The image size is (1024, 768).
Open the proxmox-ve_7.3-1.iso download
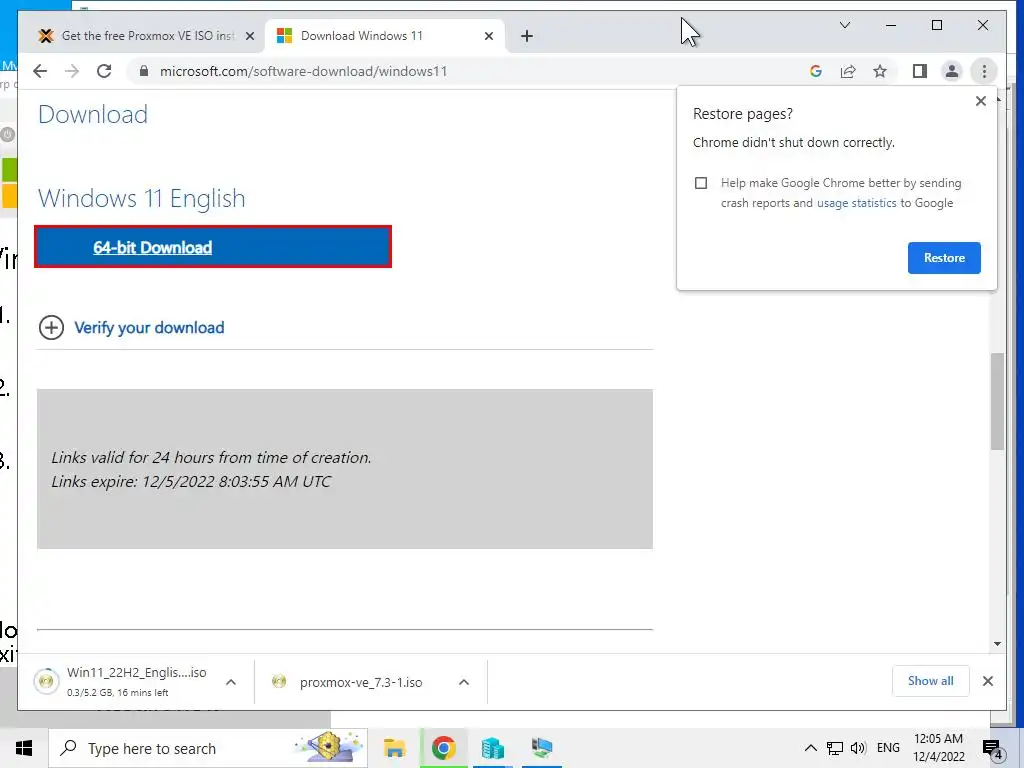pyautogui.click(x=349, y=682)
